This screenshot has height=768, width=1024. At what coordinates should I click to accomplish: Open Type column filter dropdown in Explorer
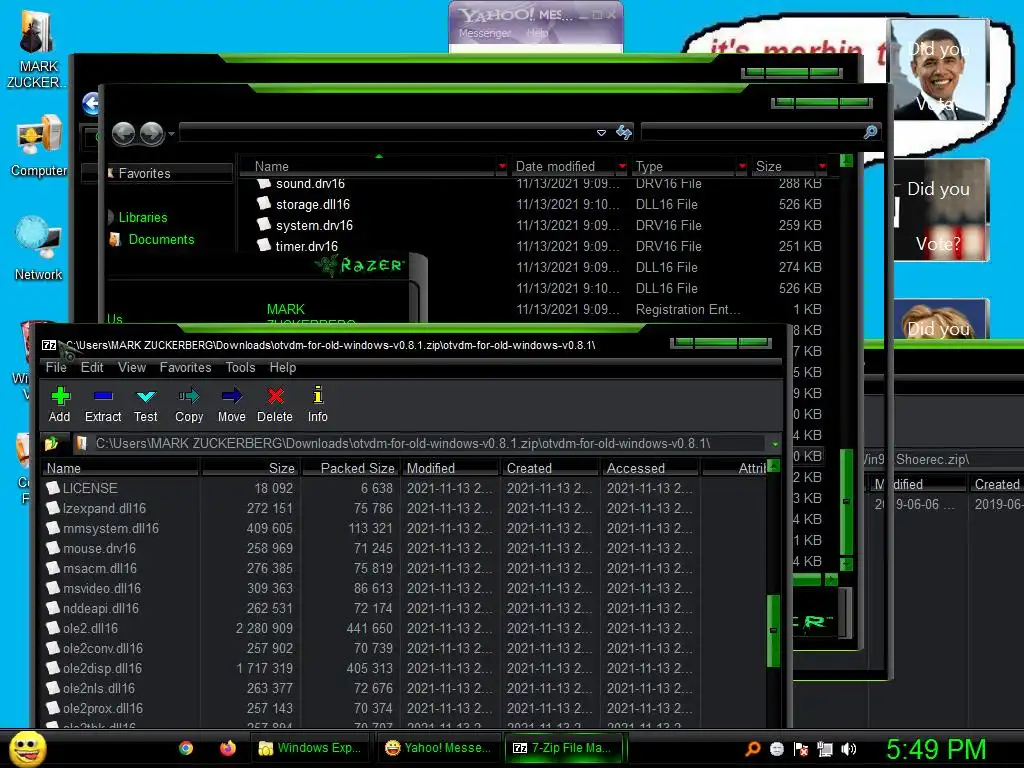[742, 167]
